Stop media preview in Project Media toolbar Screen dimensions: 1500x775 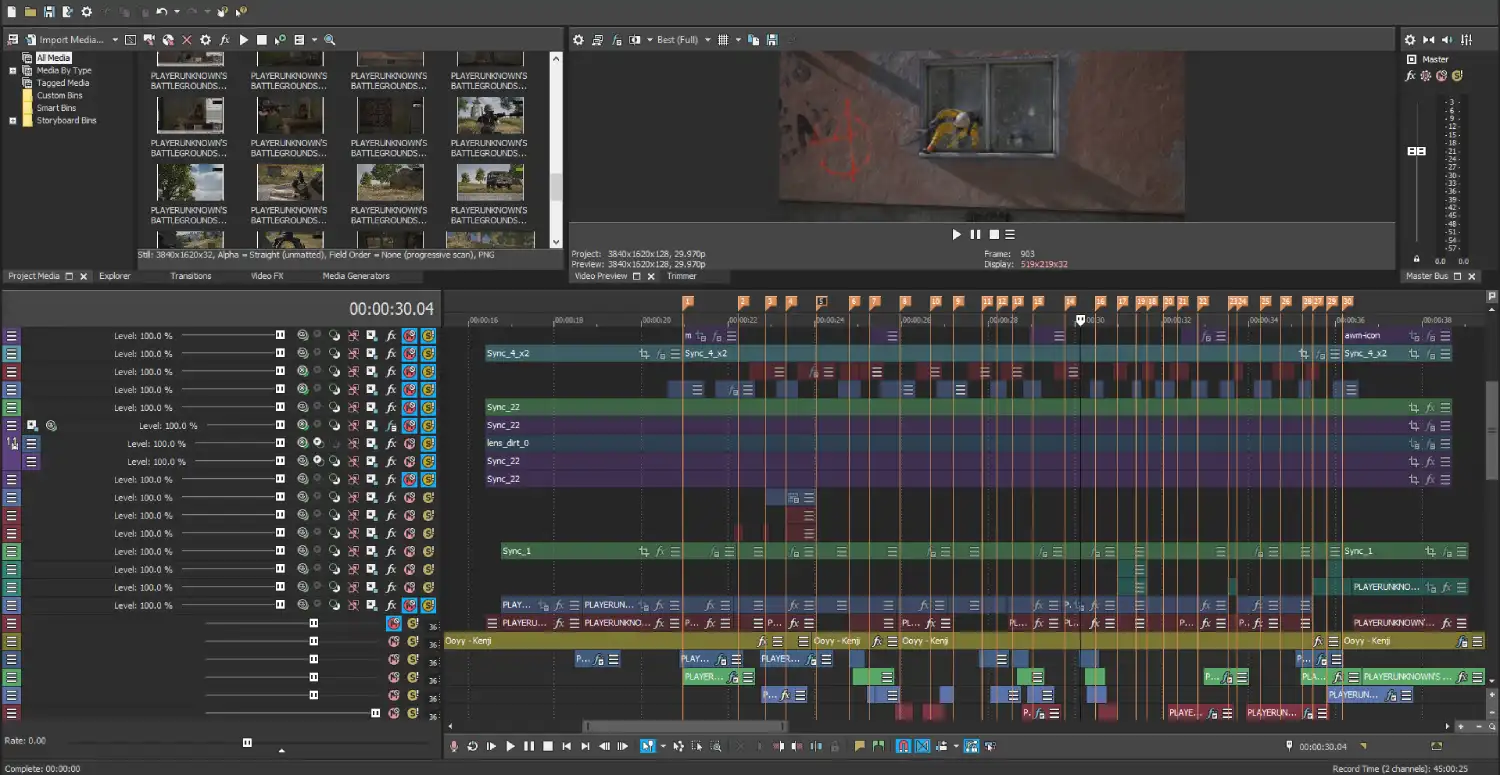[262, 40]
